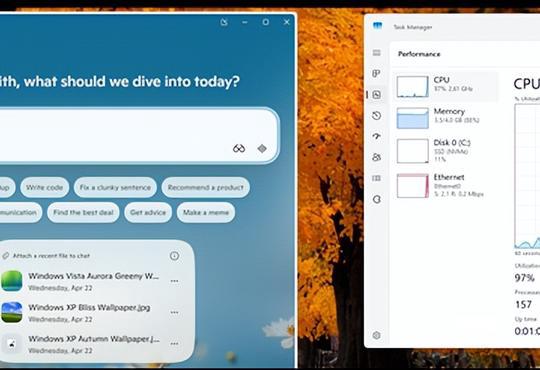The image size is (540, 370).
Task: Minimize the Copilot window
Action: 245,22
